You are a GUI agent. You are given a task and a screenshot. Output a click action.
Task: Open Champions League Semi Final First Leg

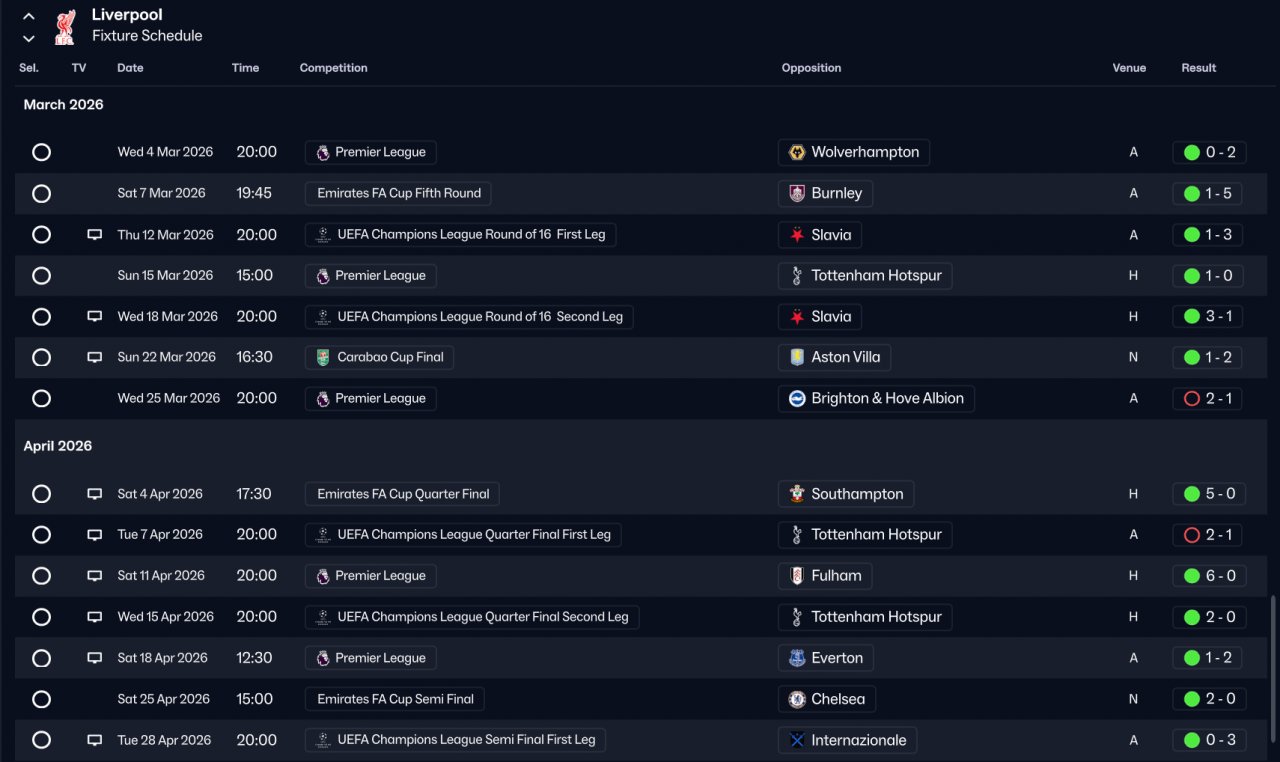click(x=455, y=741)
